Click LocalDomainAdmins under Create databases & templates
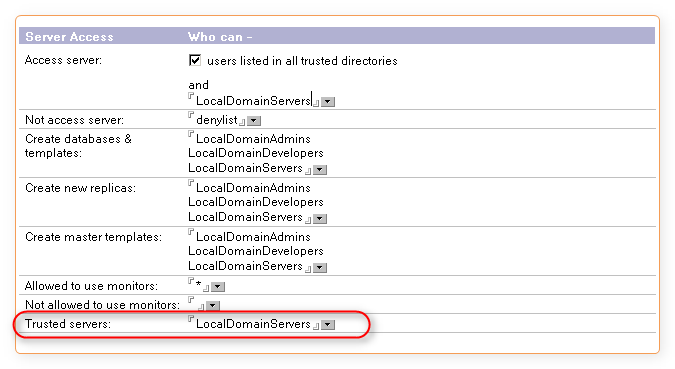Screen dimensions: 675x369 point(253,139)
